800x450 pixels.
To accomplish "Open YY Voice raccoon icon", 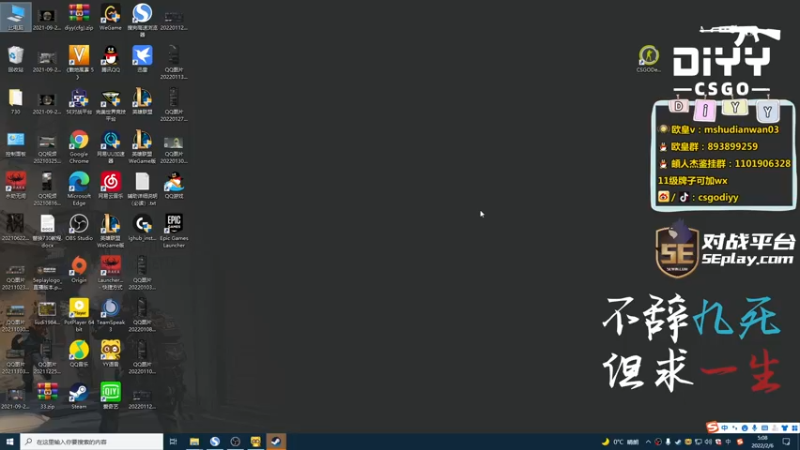I will (x=110, y=354).
